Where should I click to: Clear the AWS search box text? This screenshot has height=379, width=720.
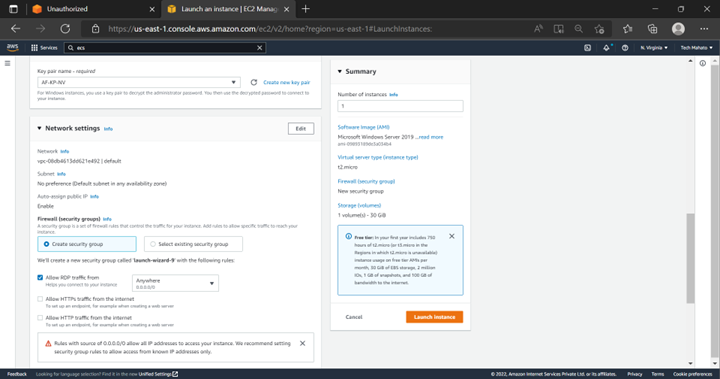[x=259, y=48]
